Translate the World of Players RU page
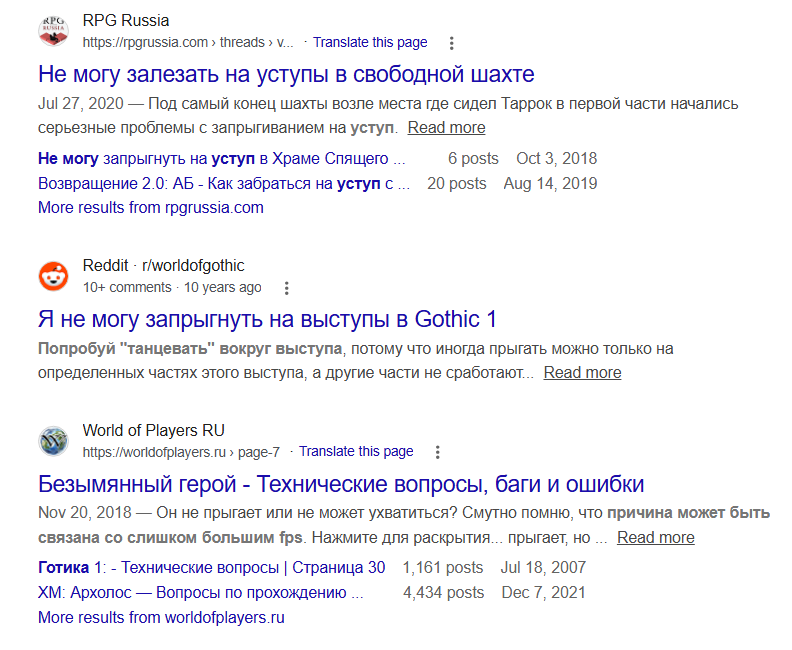792x650 pixels. pos(356,452)
